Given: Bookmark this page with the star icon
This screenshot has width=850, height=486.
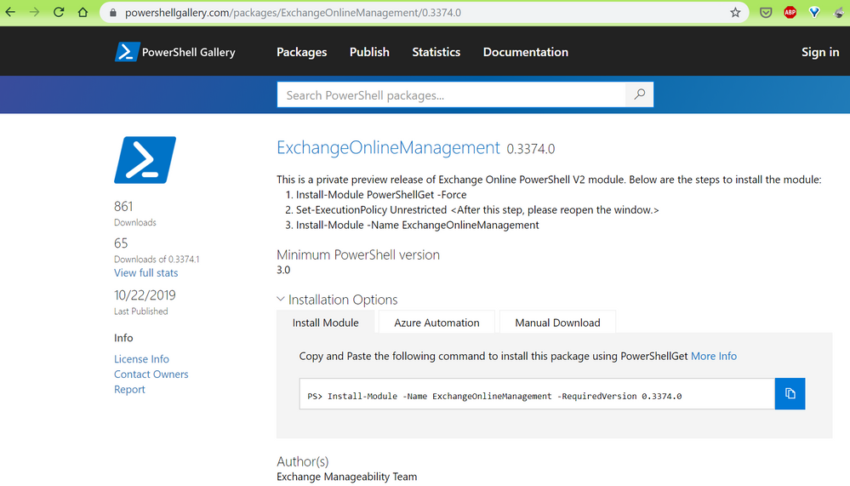Looking at the screenshot, I should [735, 13].
